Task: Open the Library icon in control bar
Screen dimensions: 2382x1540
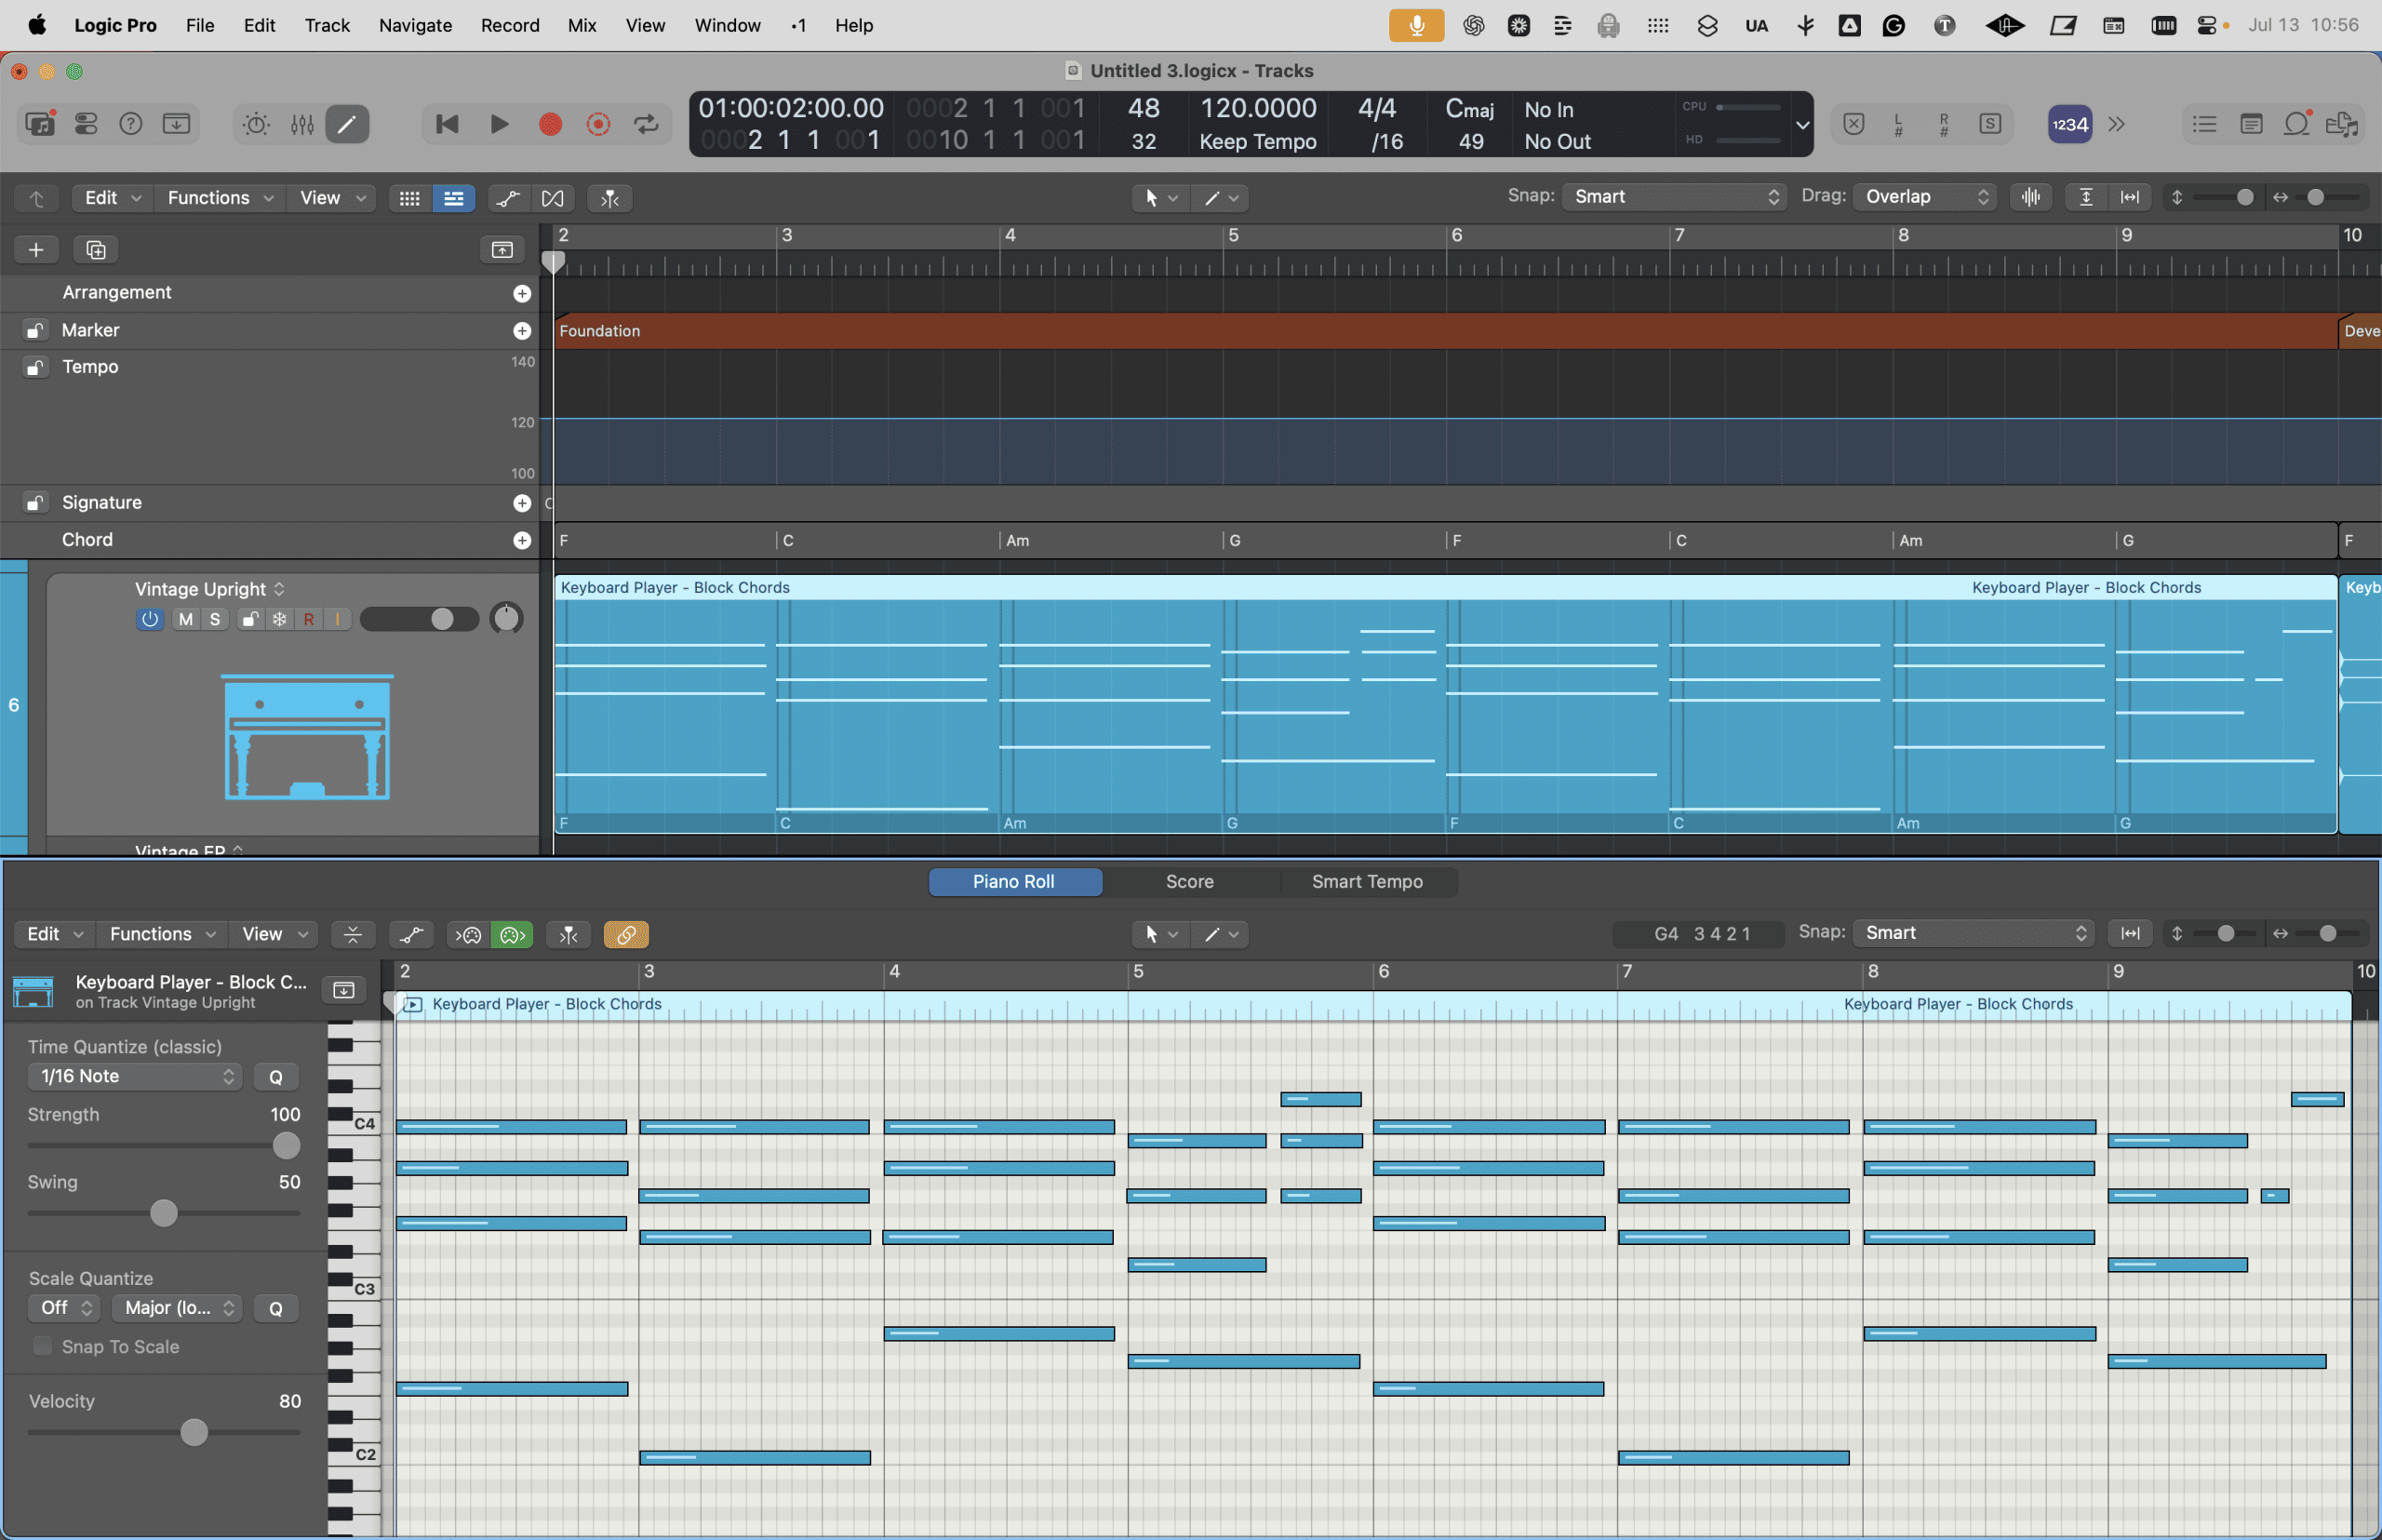Action: [40, 124]
